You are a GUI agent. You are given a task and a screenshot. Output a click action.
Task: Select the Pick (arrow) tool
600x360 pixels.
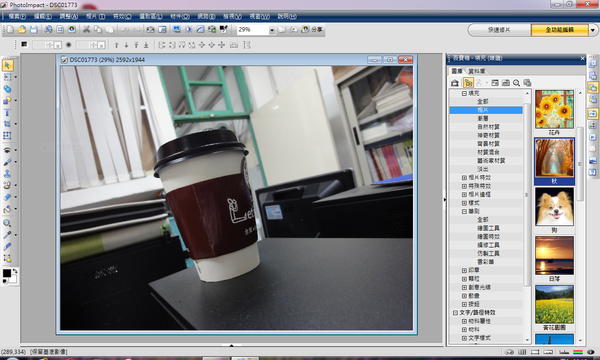[x=7, y=65]
